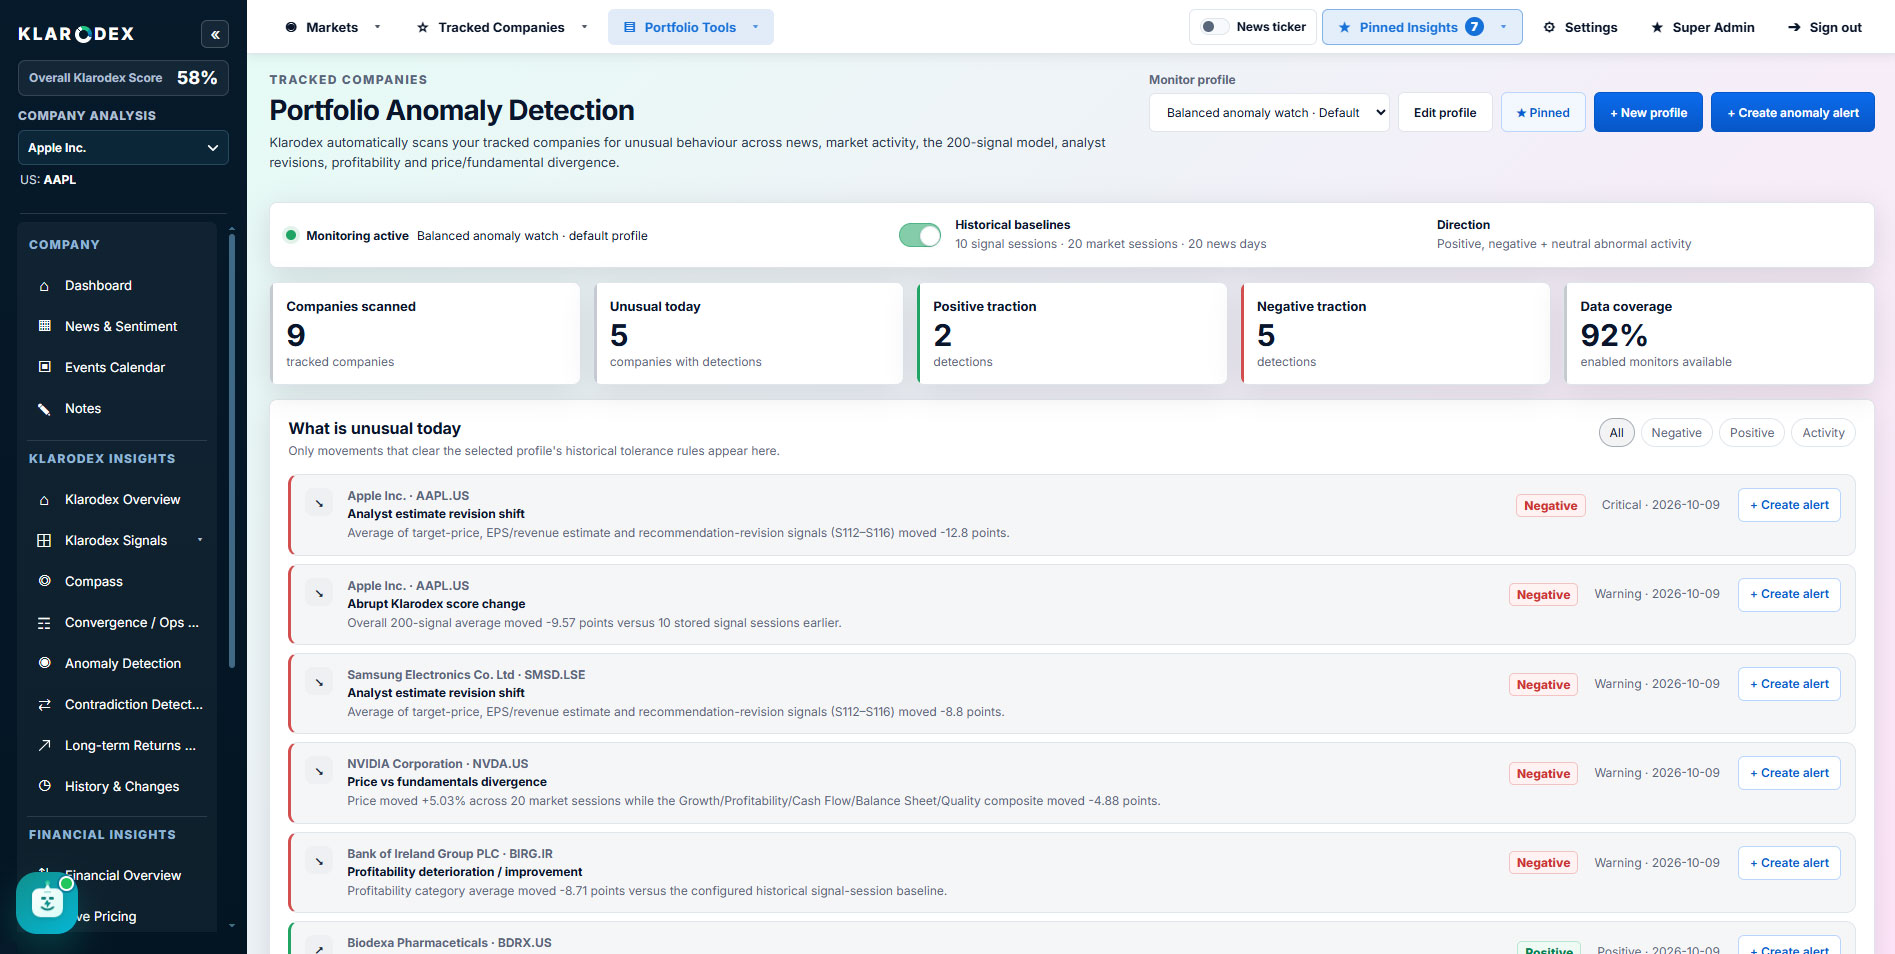Click the Overall Klarodex Score 58% badge
This screenshot has height=954, width=1895.
coord(123,78)
